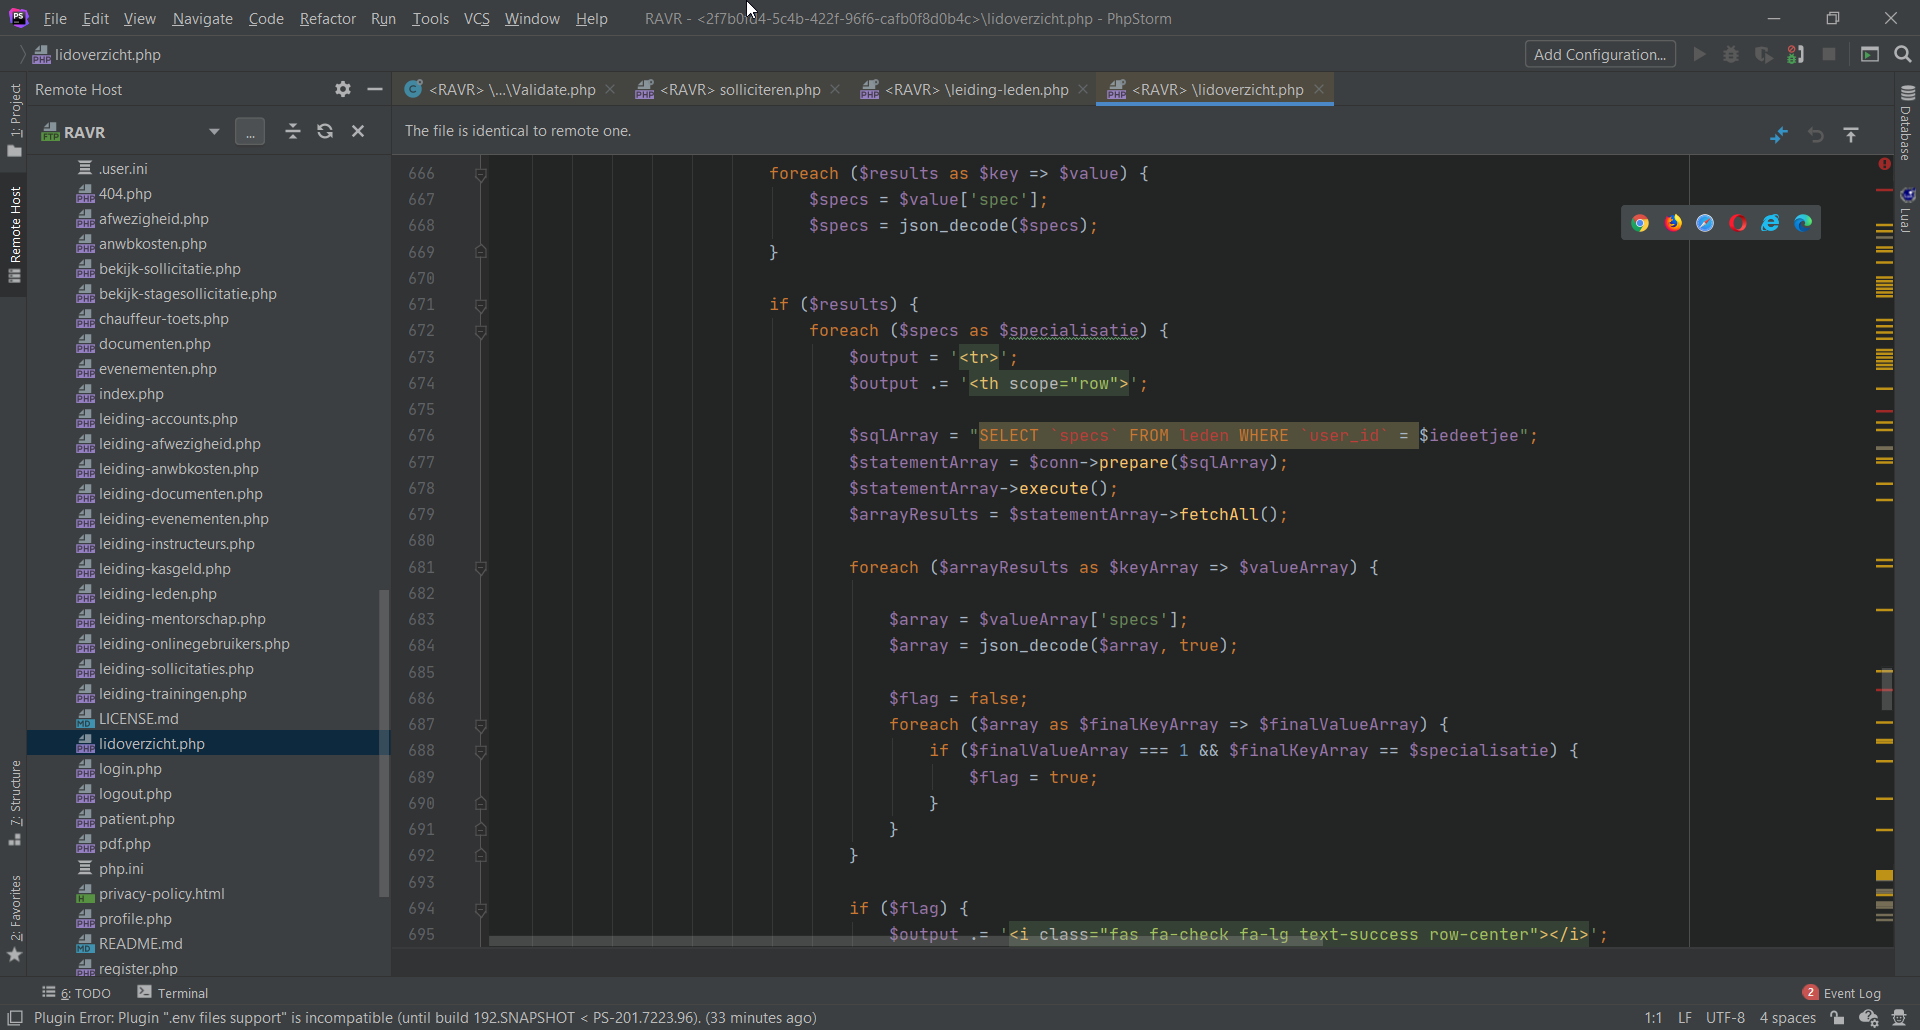Open the RAVR server dropdown
Image resolution: width=1920 pixels, height=1030 pixels.
click(213, 132)
